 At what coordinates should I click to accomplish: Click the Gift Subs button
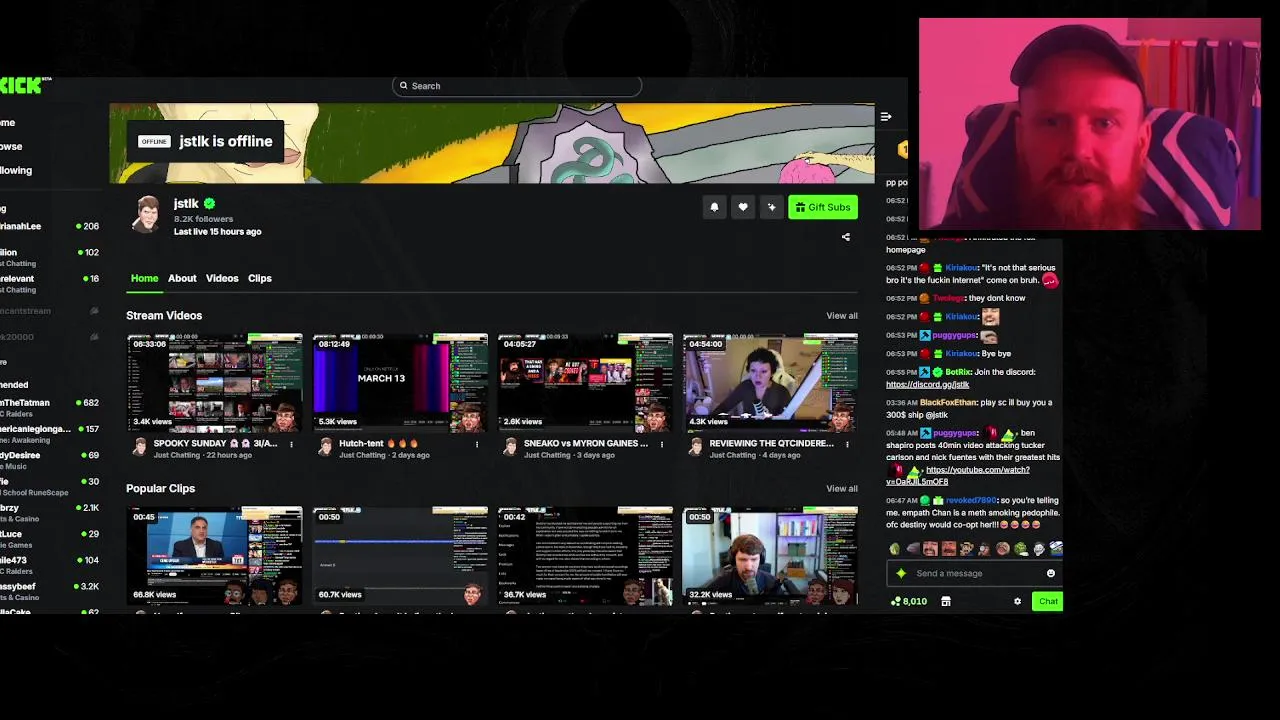coord(823,207)
